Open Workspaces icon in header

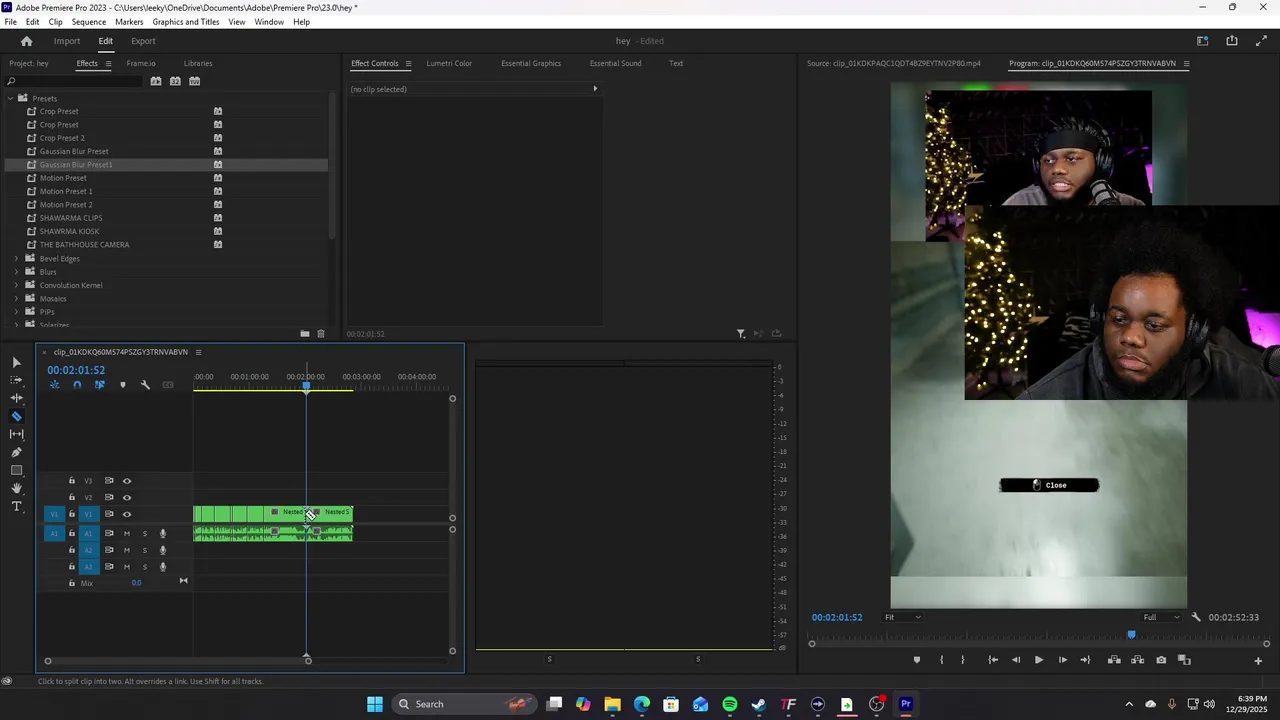(x=1203, y=41)
